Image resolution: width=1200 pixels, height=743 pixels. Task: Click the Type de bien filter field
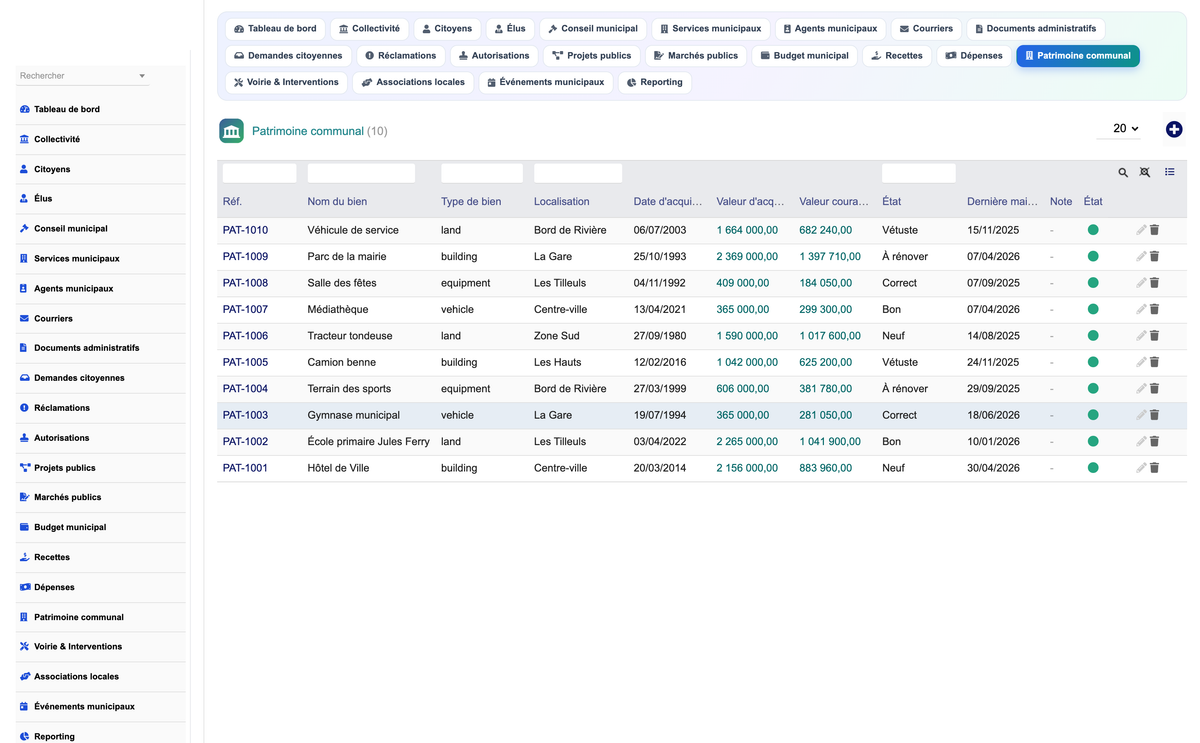click(482, 173)
